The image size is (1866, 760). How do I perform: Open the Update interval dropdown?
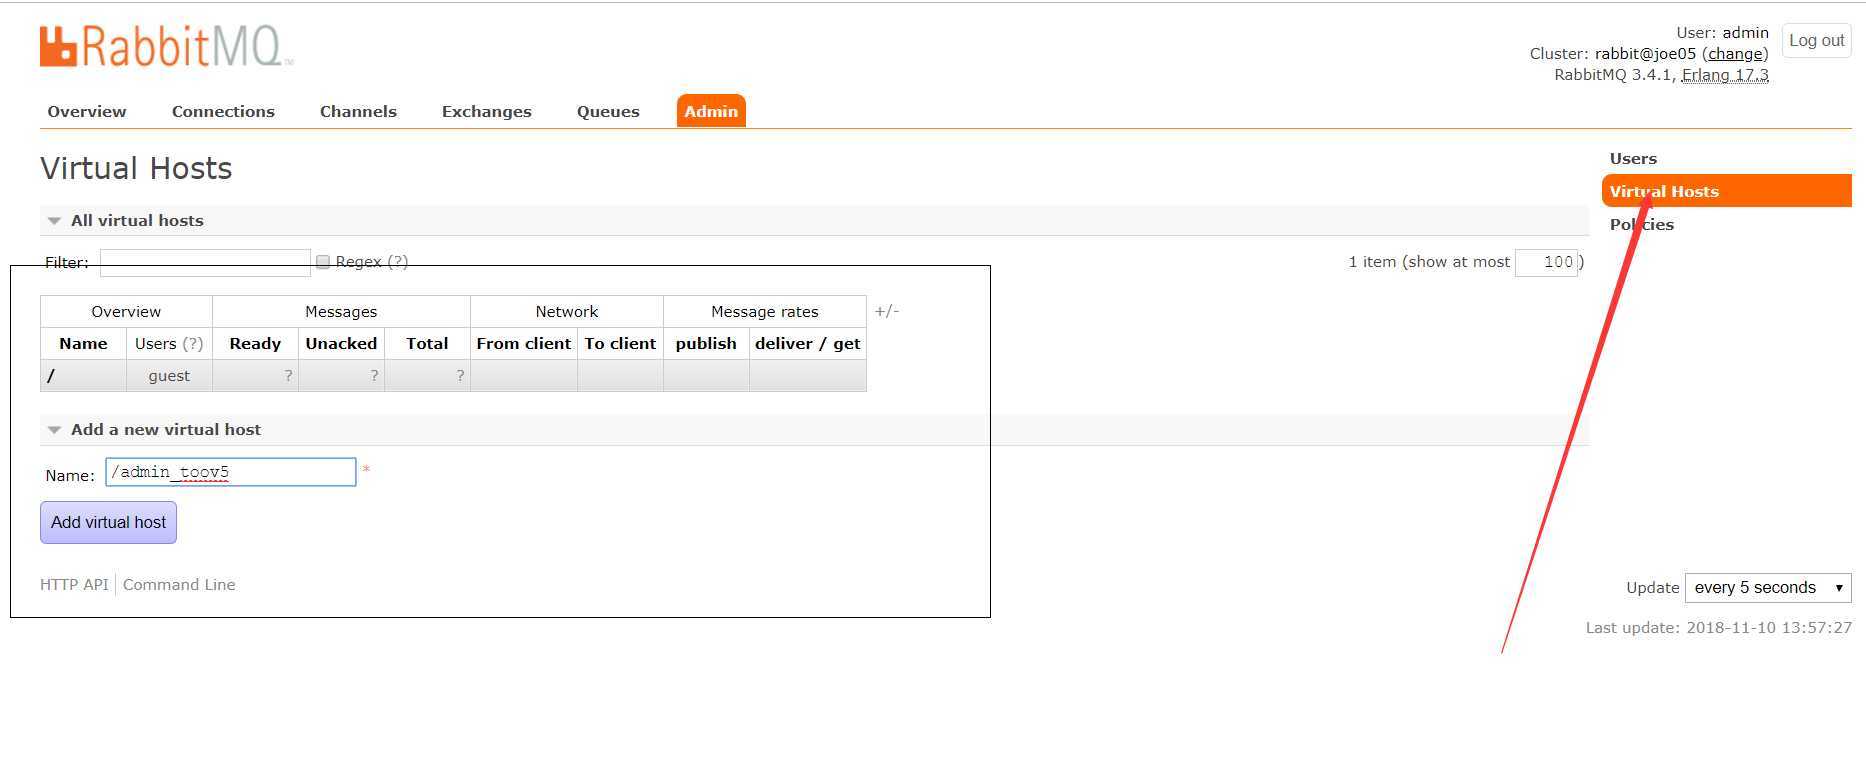point(1768,588)
